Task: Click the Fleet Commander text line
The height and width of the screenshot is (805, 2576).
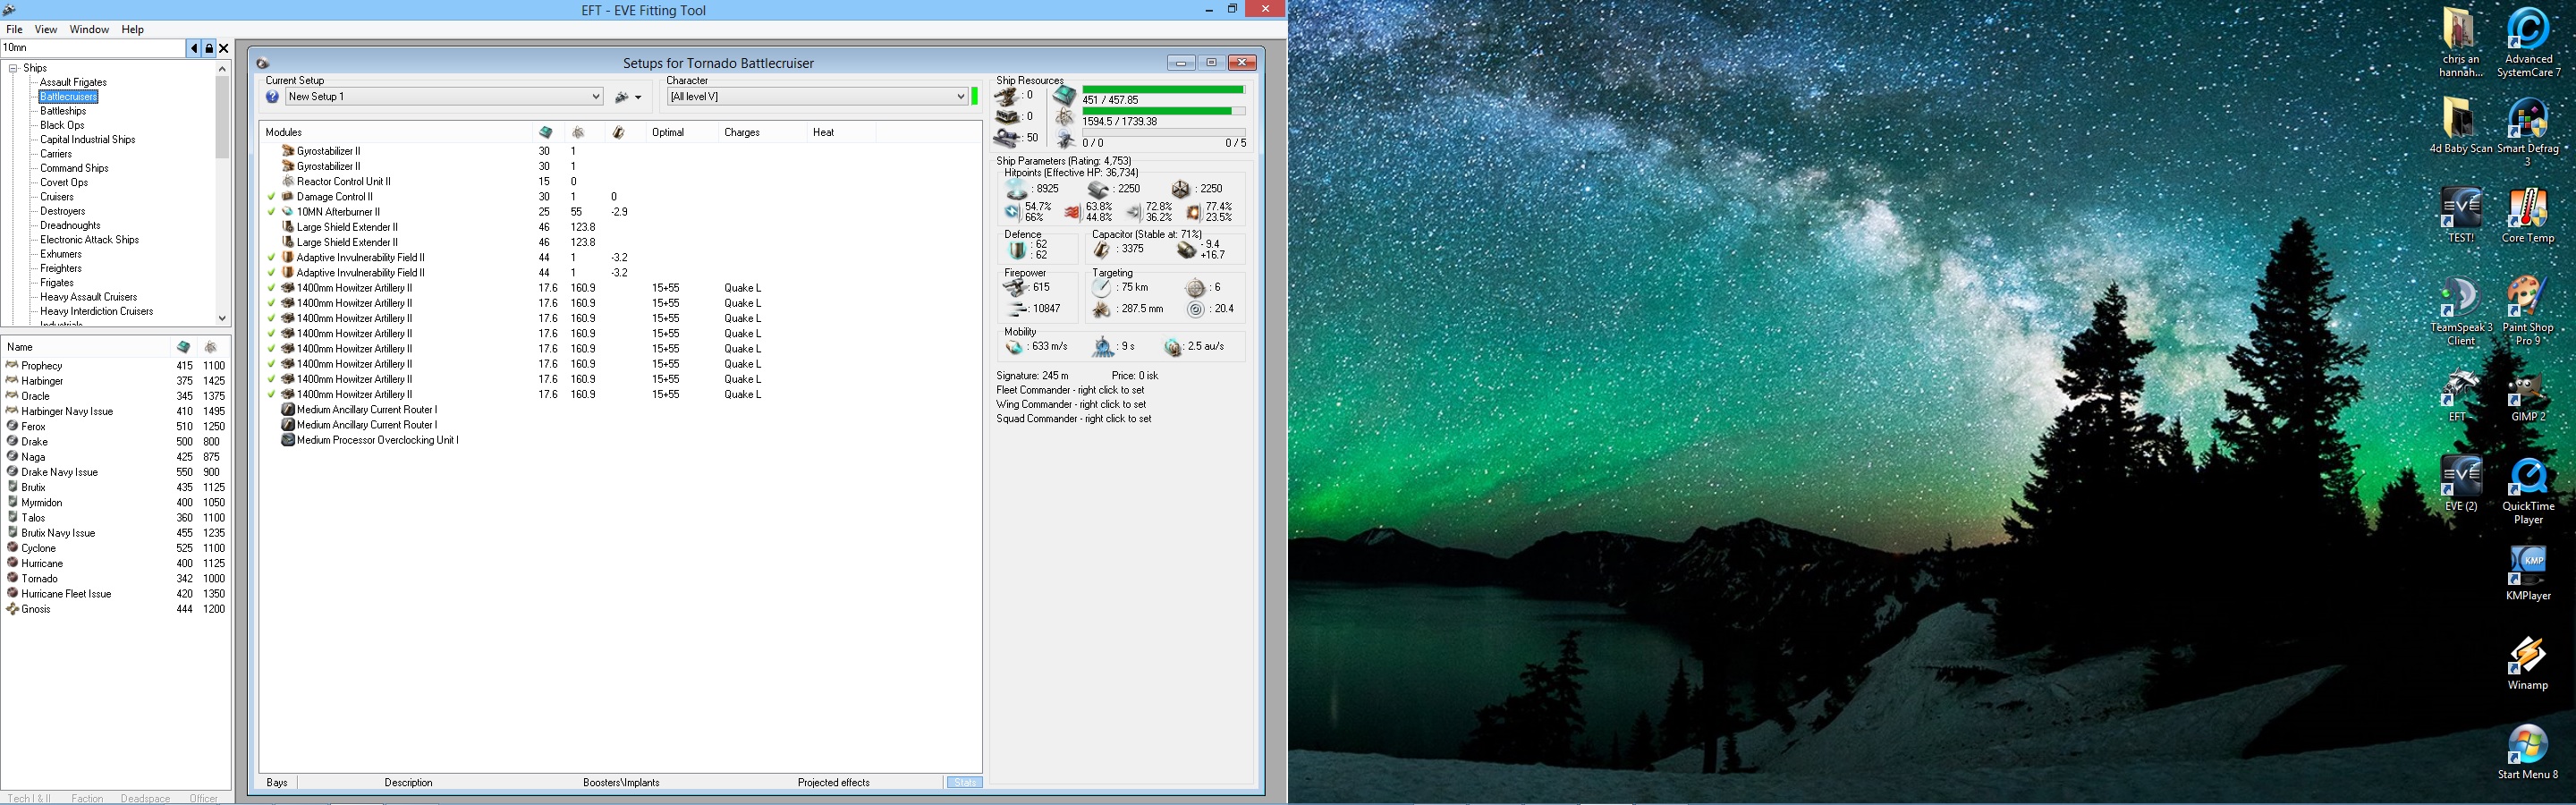Action: click(1070, 390)
